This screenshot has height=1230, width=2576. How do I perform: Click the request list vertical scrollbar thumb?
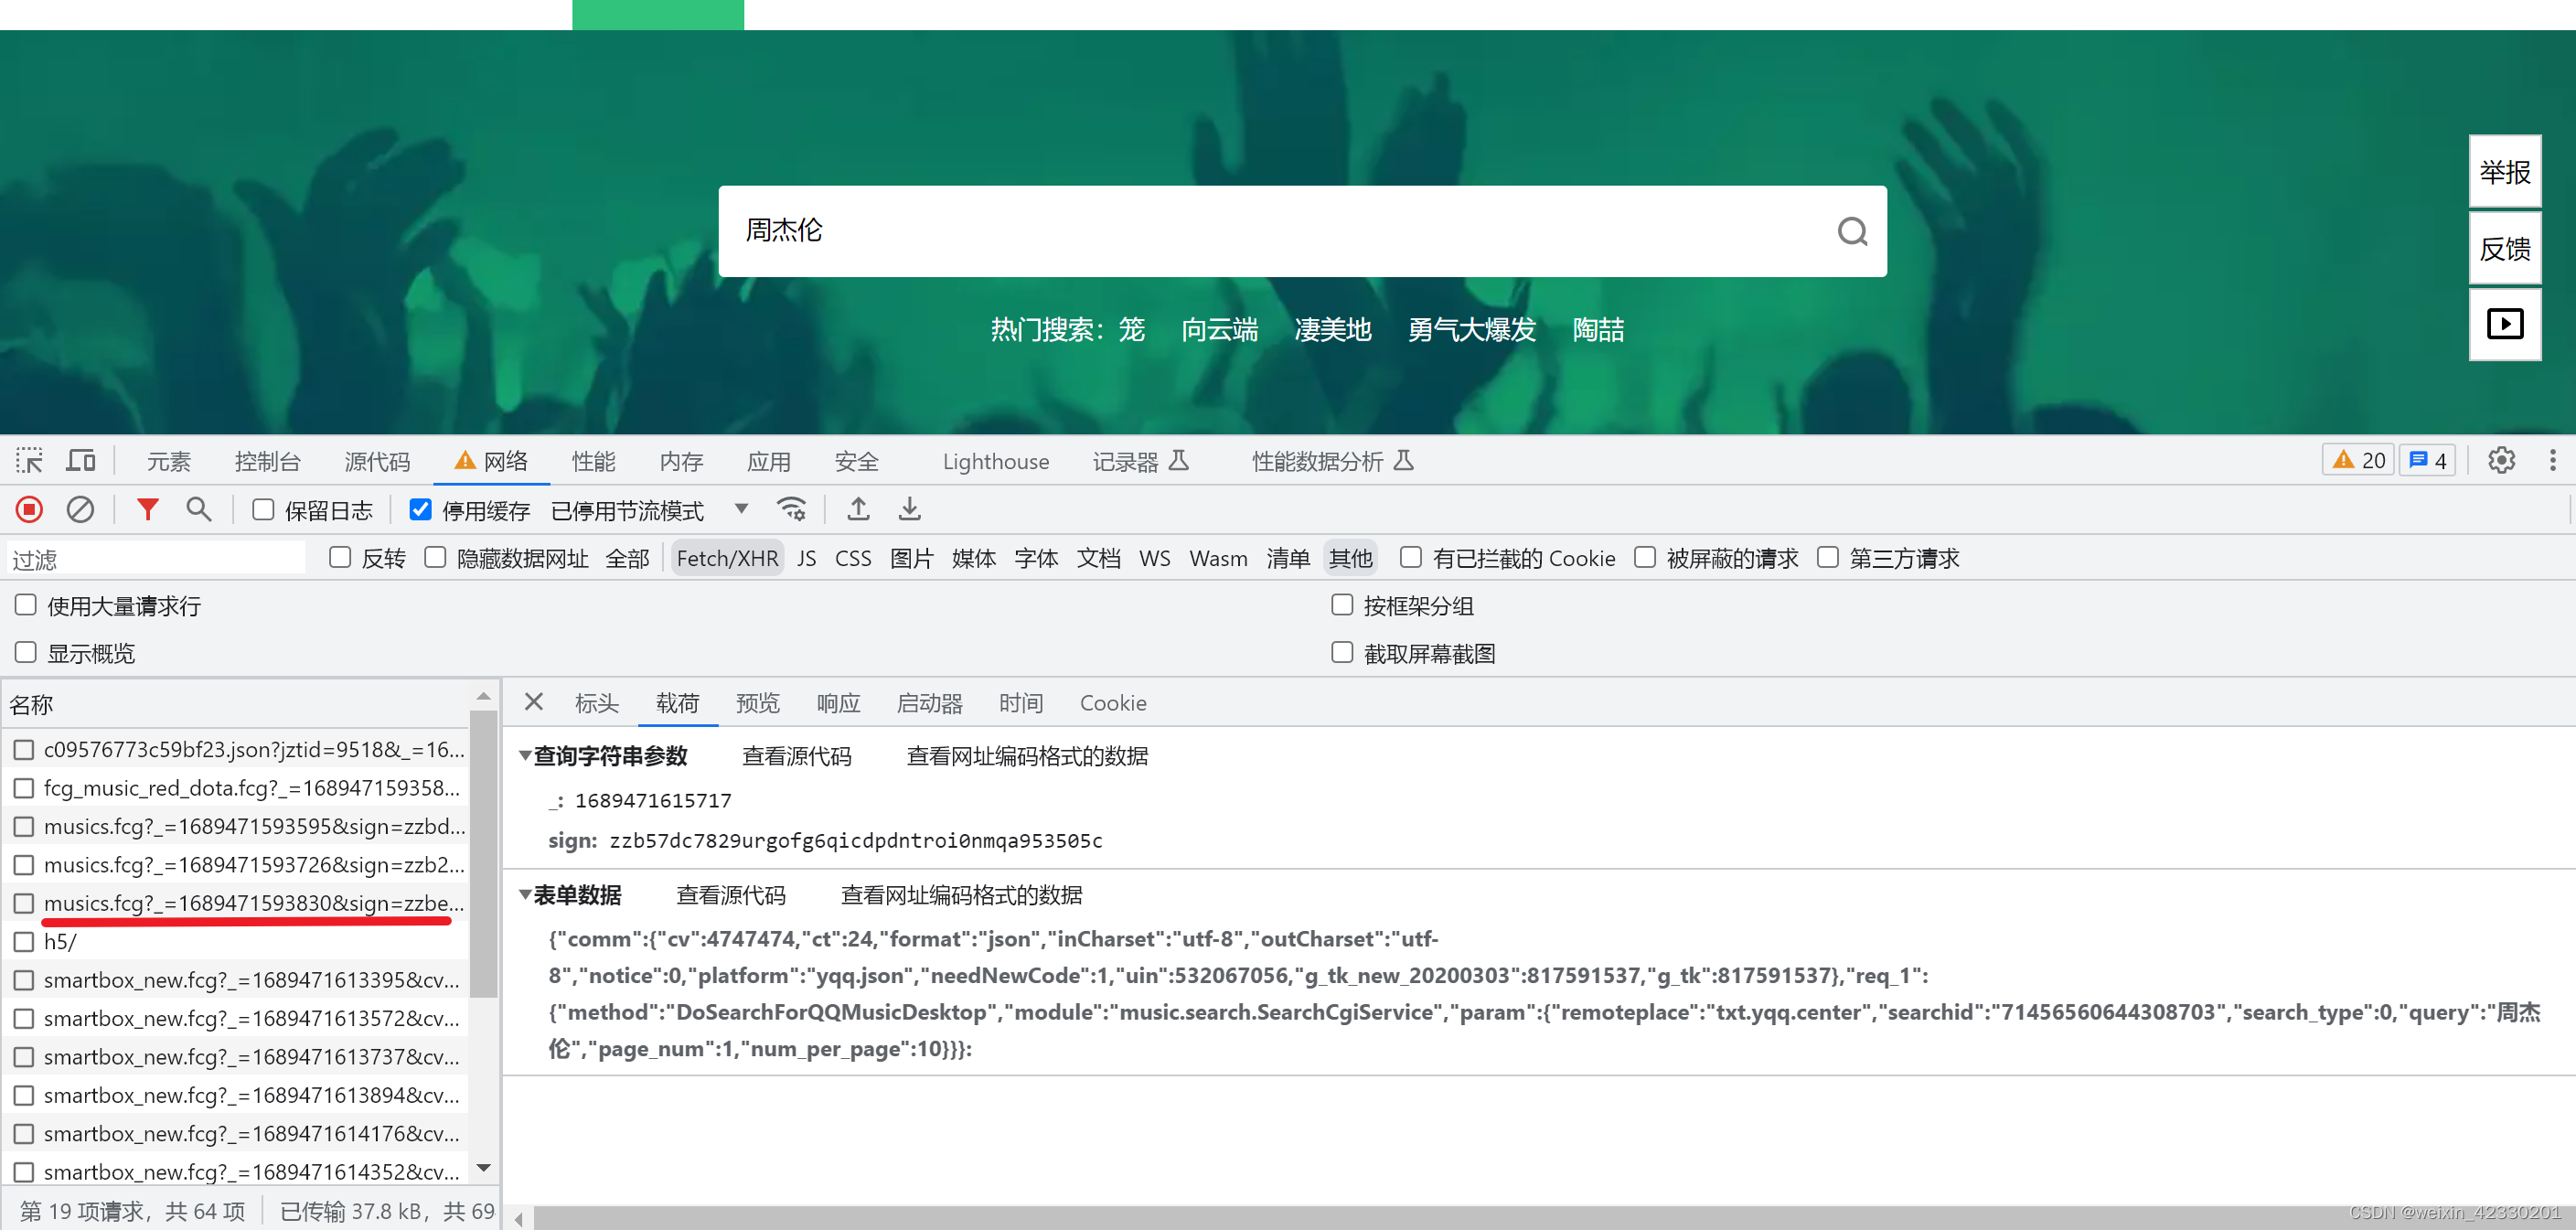coord(483,853)
